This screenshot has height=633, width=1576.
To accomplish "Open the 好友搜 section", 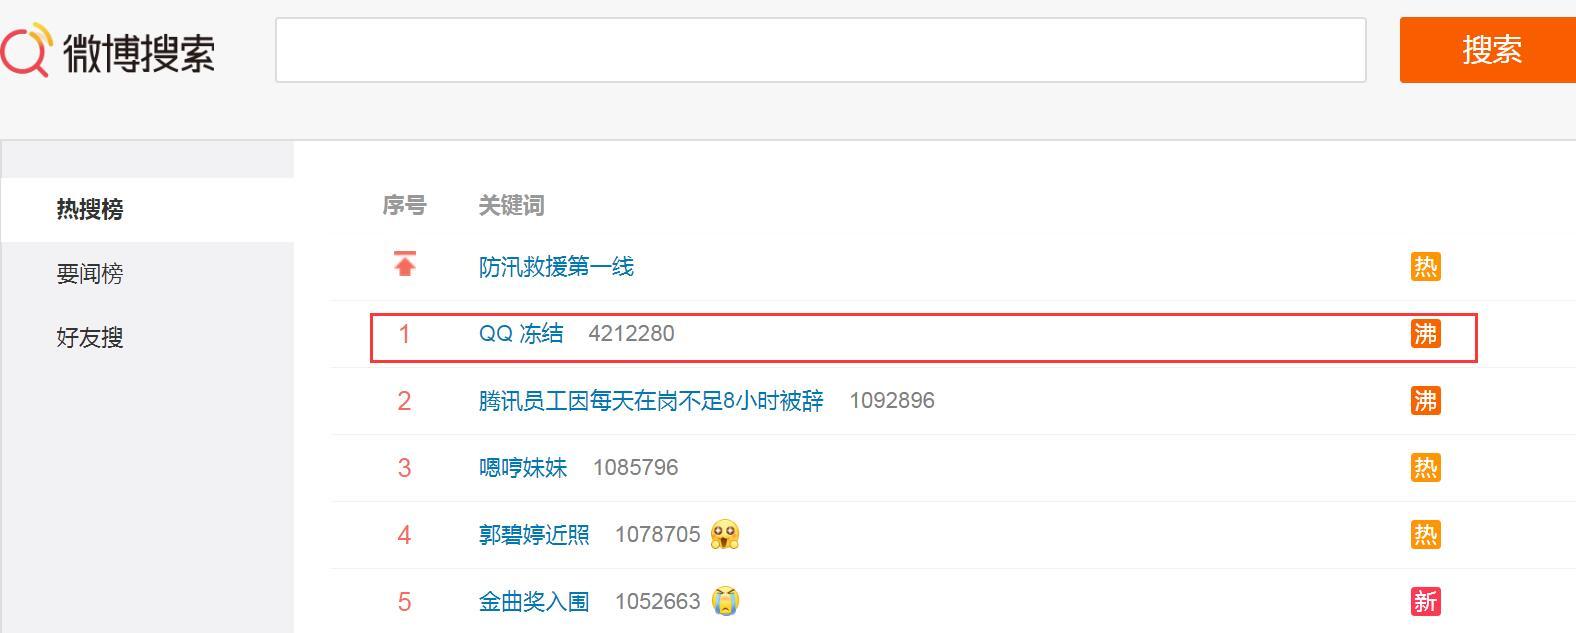I will pos(90,338).
